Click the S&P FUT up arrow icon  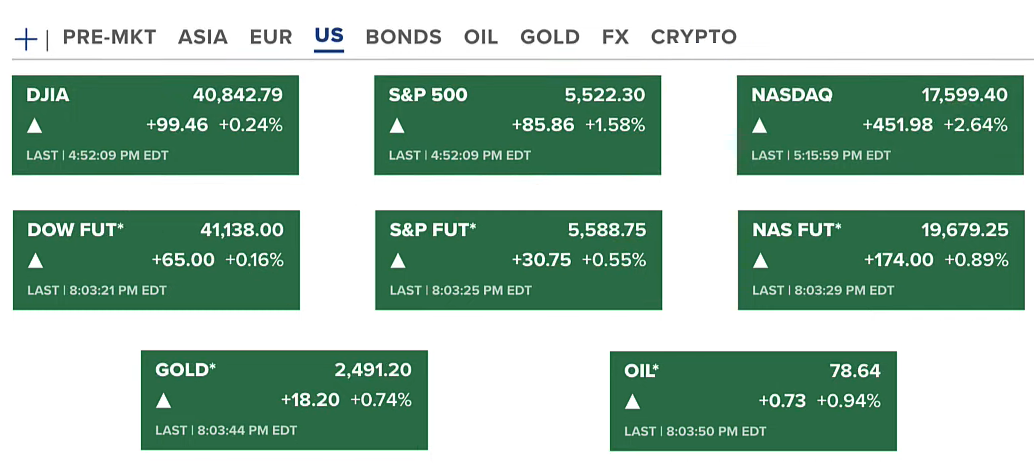pyautogui.click(x=398, y=261)
